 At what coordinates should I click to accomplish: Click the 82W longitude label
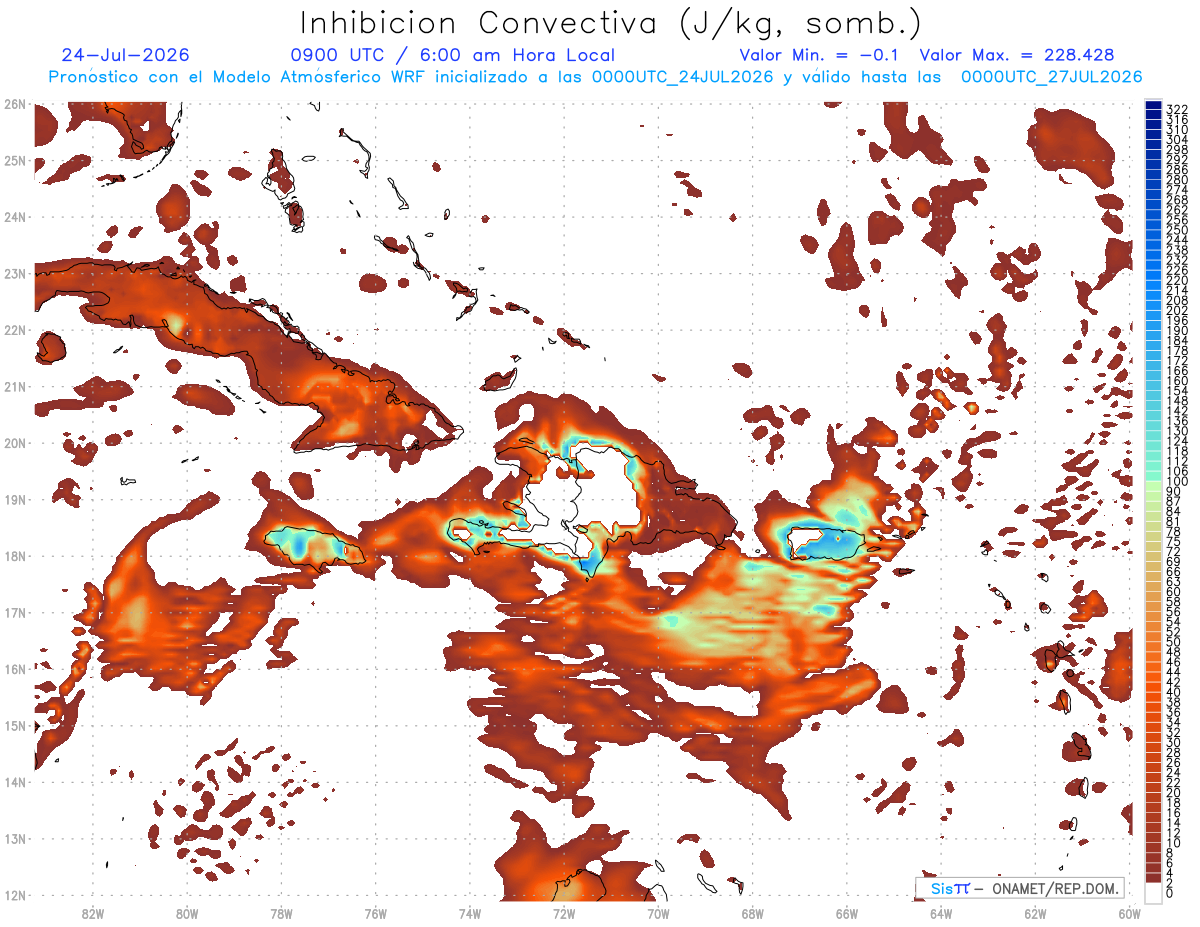point(92,913)
